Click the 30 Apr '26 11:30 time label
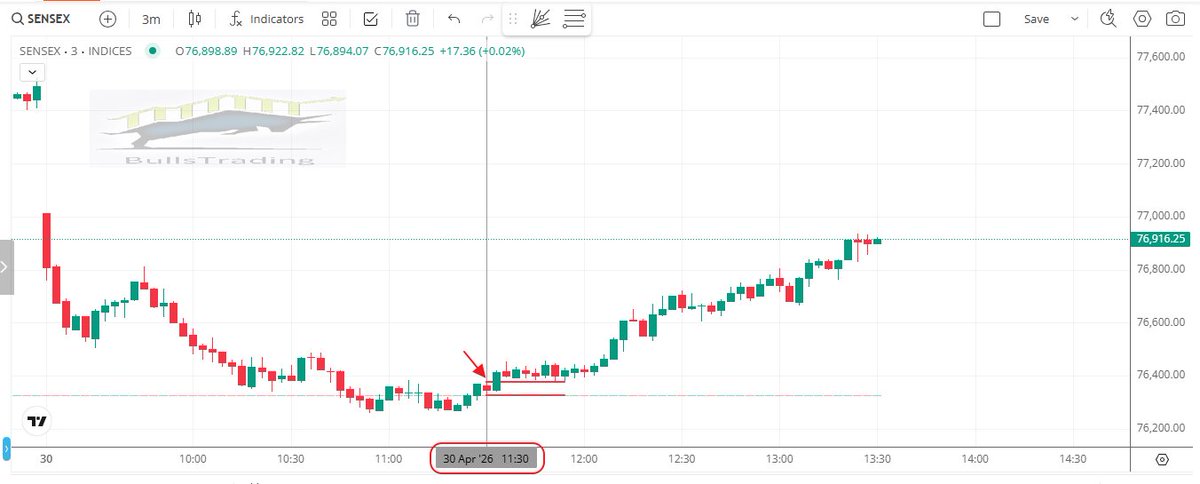The width and height of the screenshot is (1200, 484). pos(487,459)
